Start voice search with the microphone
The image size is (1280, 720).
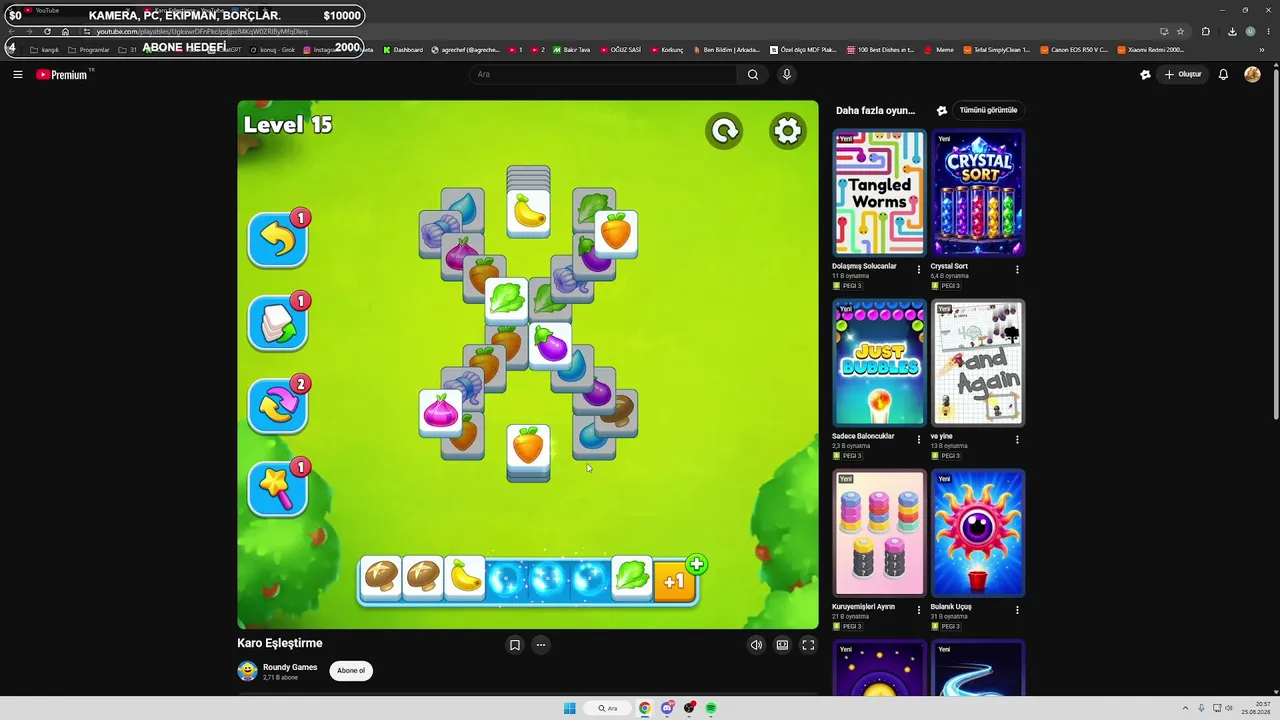coord(787,74)
